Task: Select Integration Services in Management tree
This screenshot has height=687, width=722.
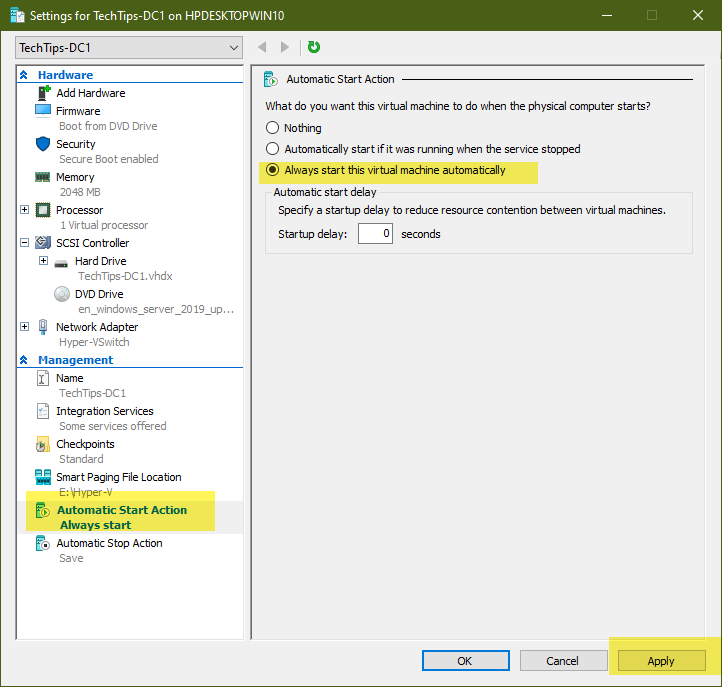Action: [105, 411]
